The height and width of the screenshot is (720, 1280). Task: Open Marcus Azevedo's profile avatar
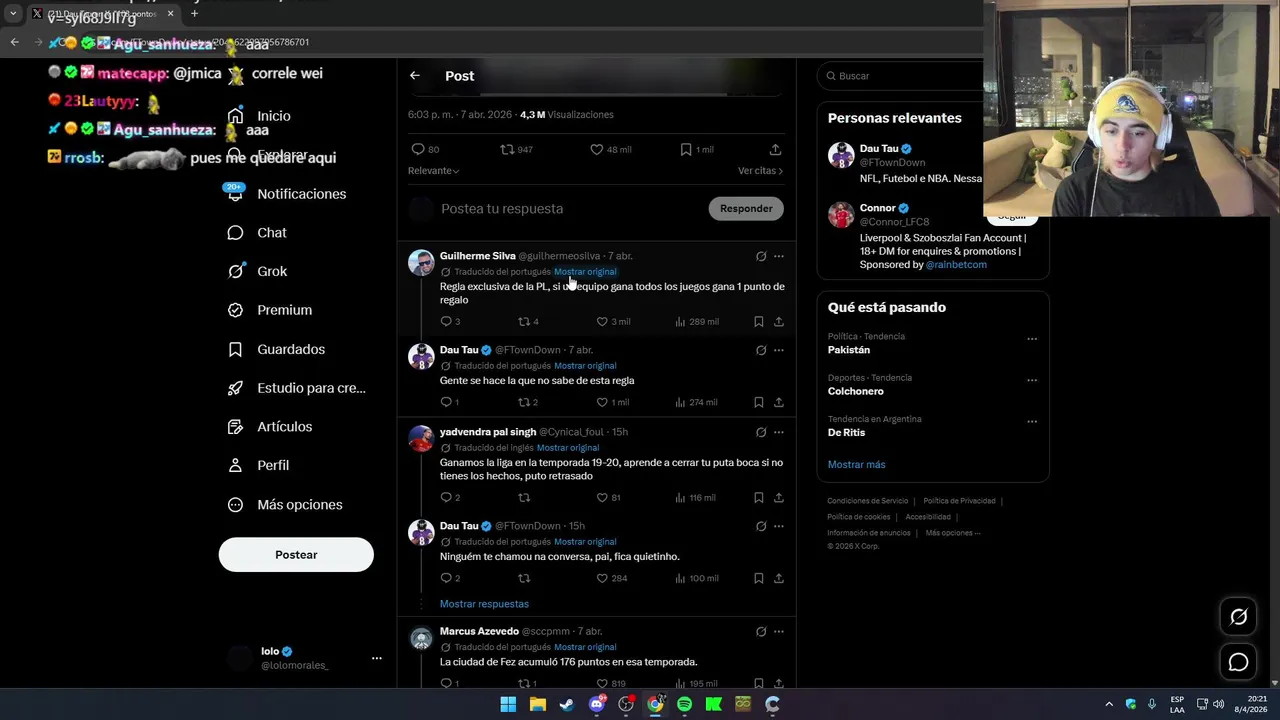point(421,639)
